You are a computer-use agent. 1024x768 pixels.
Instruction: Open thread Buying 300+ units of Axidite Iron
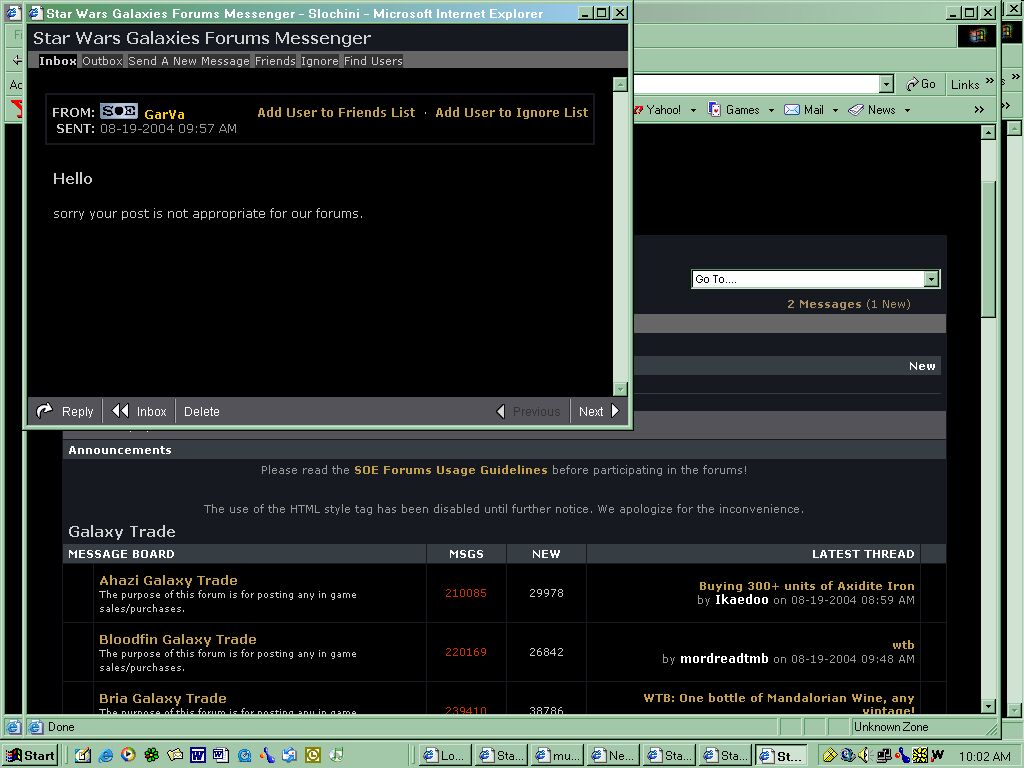click(807, 586)
